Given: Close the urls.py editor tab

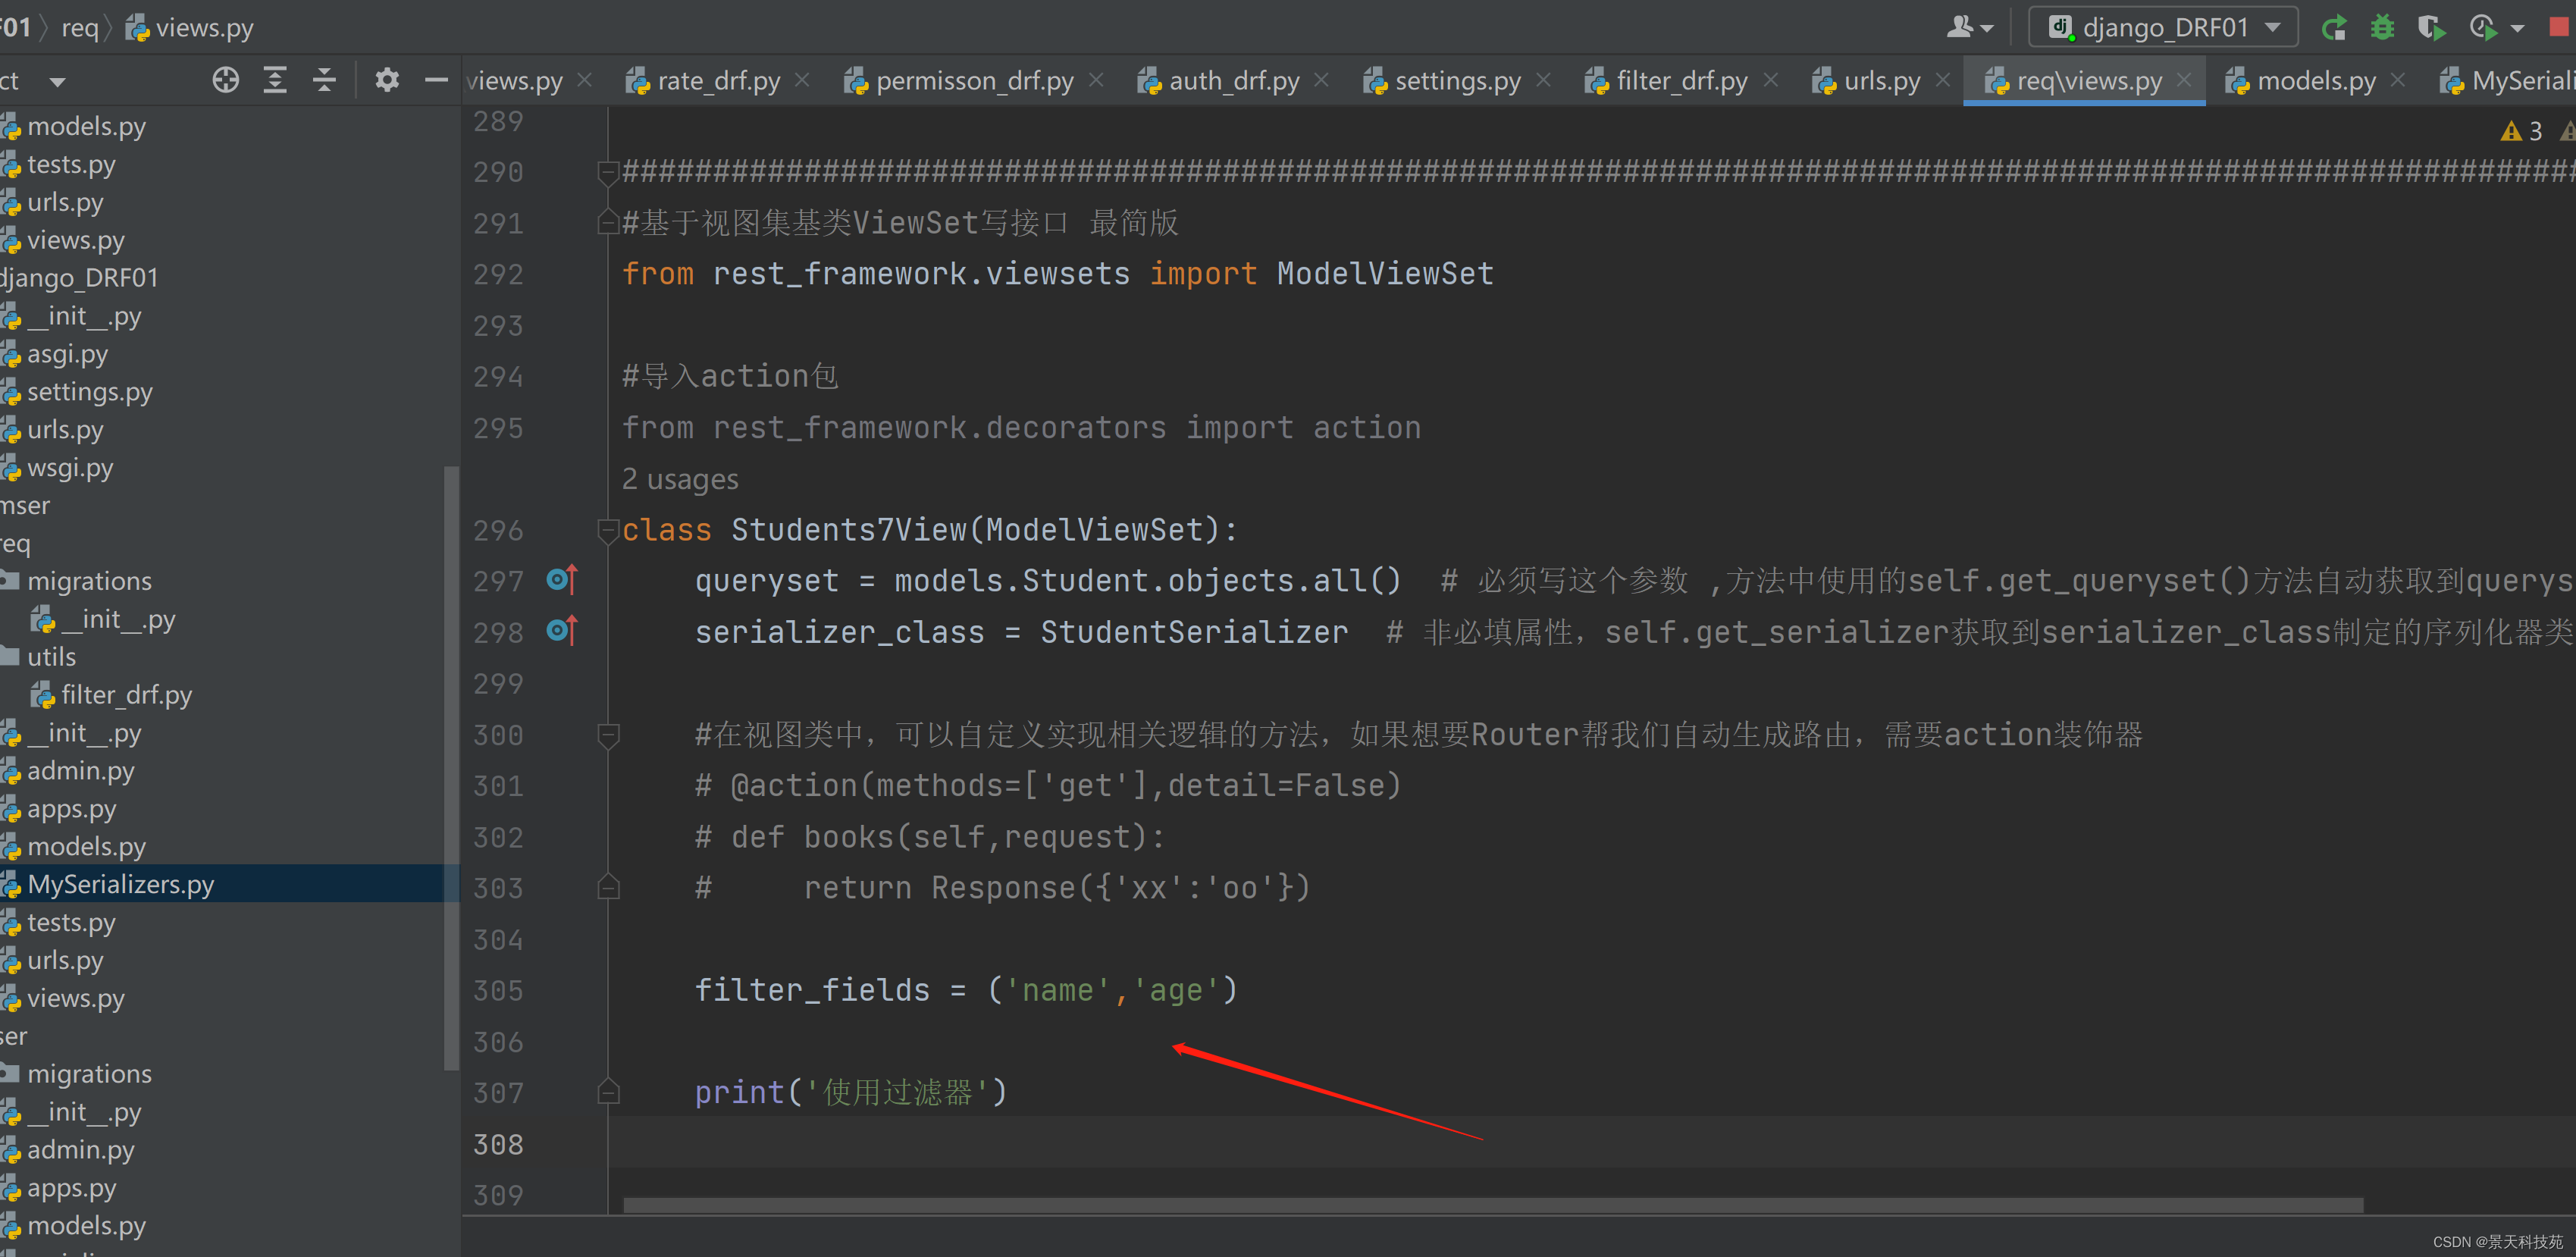Looking at the screenshot, I should pyautogui.click(x=1942, y=80).
